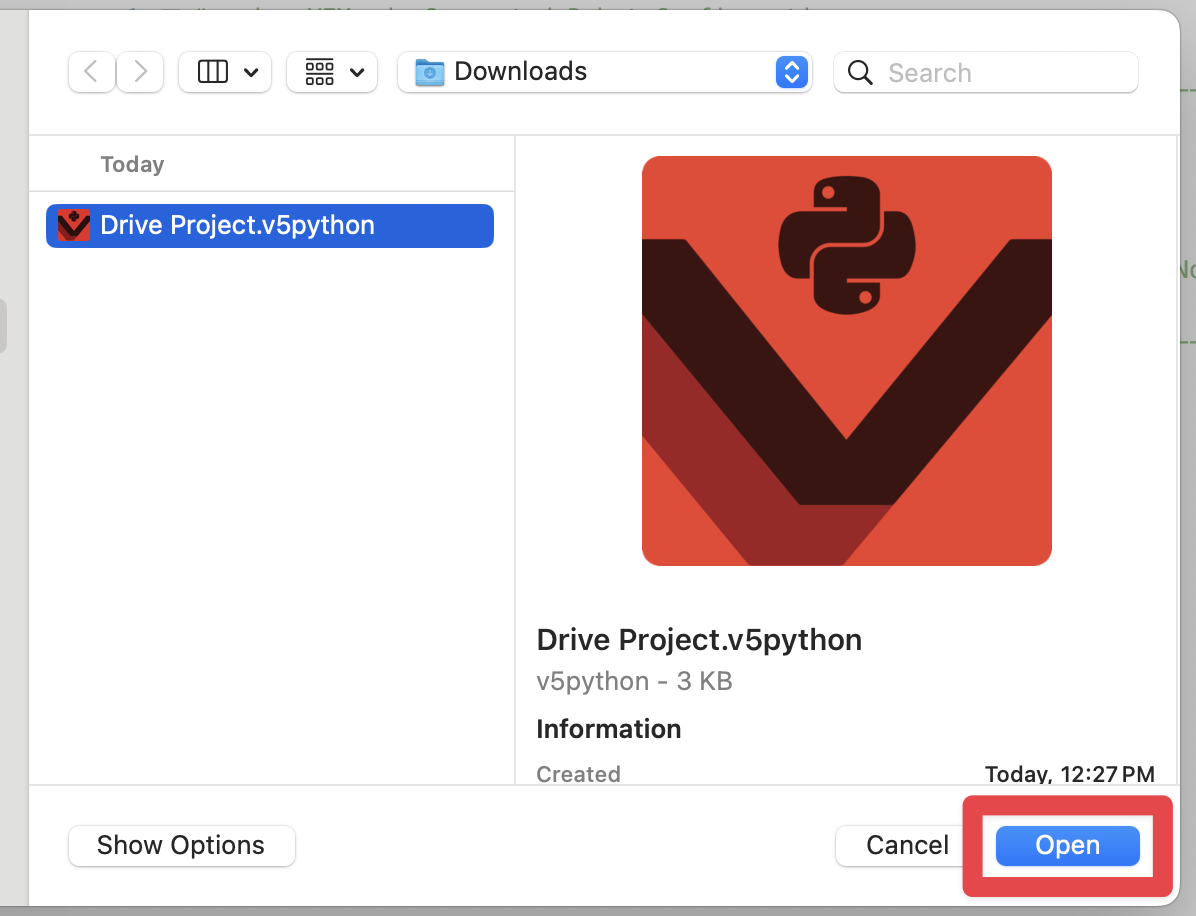
Task: Click the search magnifier icon
Action: click(860, 71)
